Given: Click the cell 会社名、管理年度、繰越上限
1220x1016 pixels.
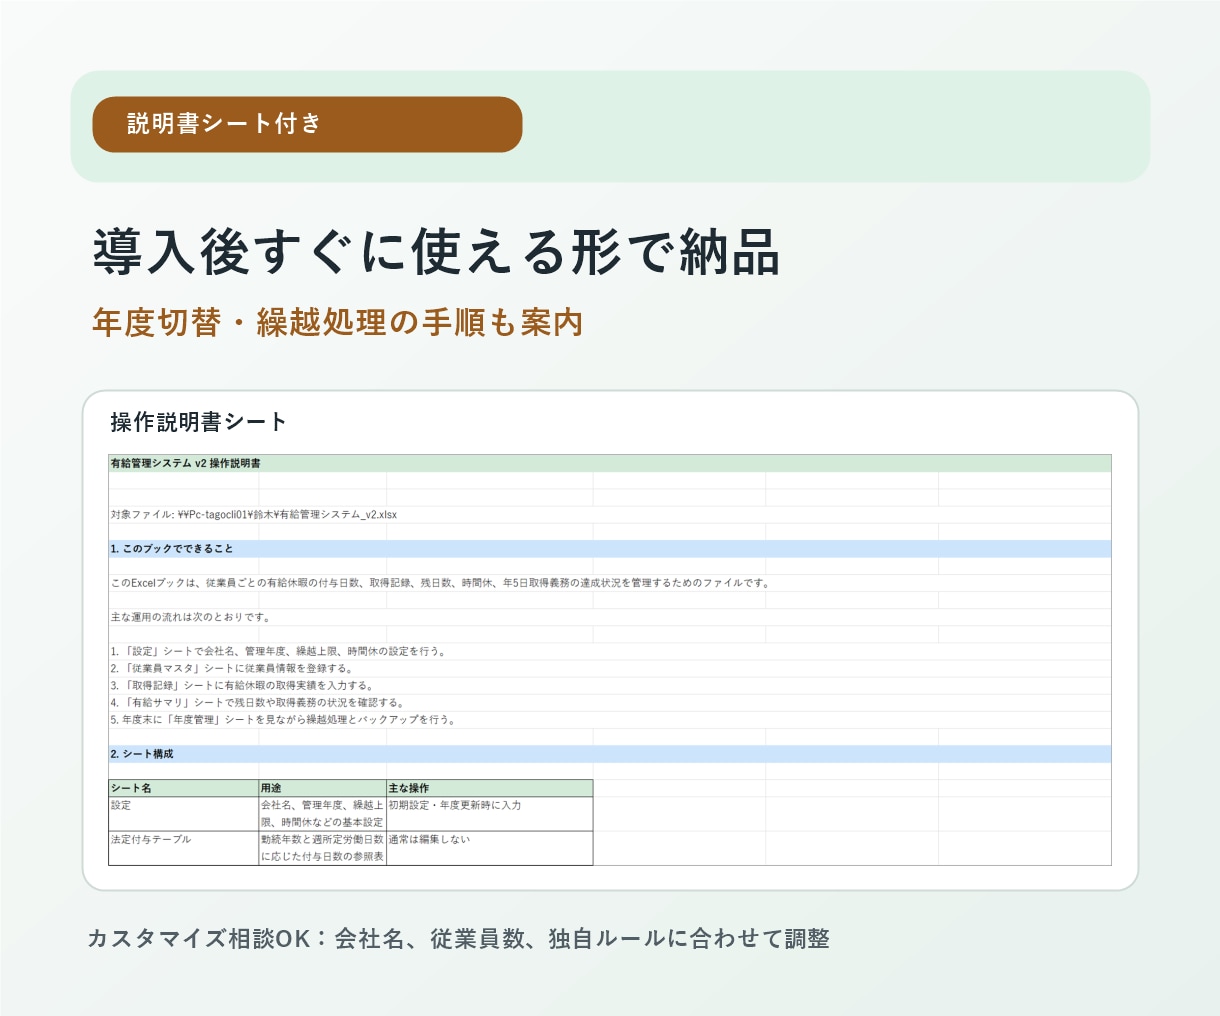Looking at the screenshot, I should (323, 813).
